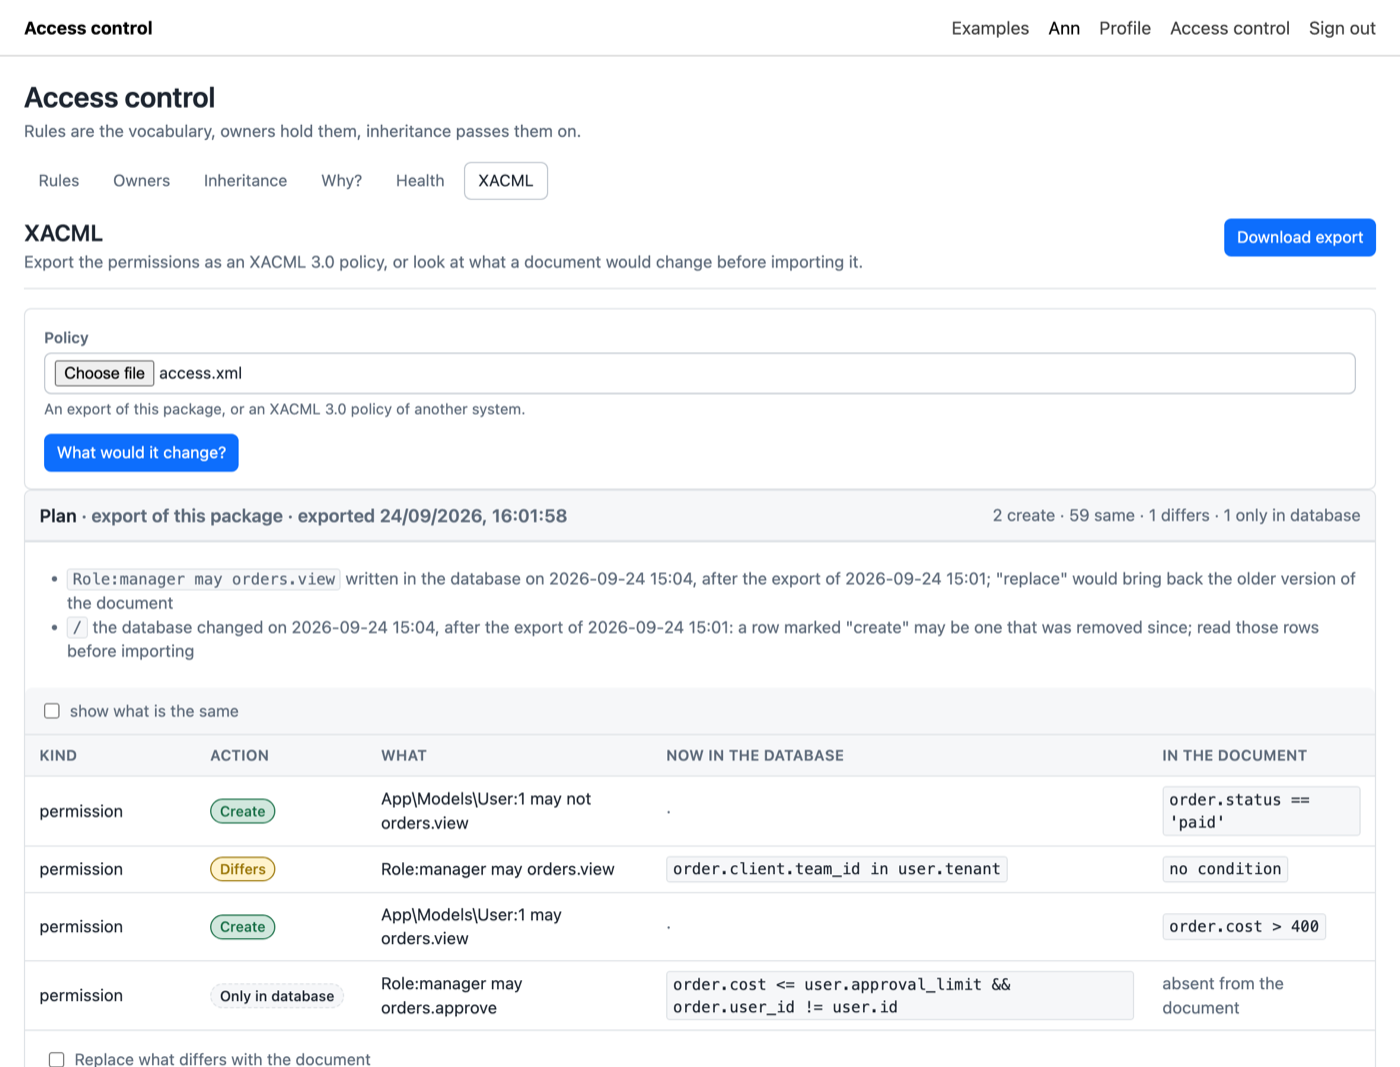Open Examples in the top navigation

(990, 28)
